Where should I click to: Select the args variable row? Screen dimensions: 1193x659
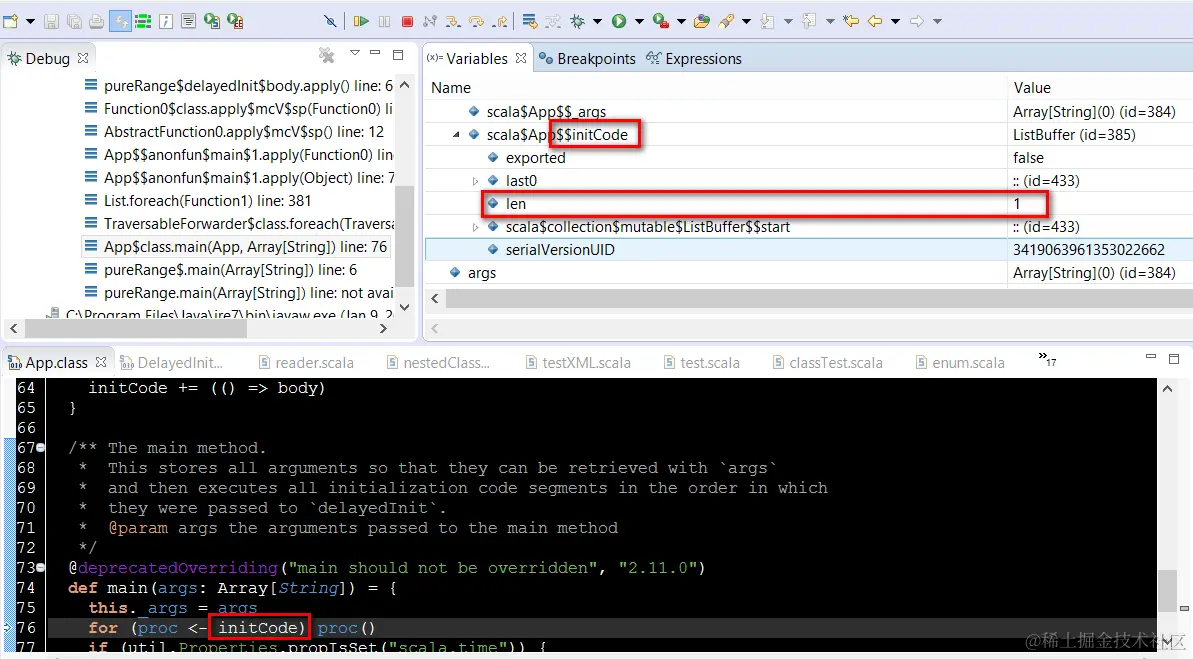809,272
